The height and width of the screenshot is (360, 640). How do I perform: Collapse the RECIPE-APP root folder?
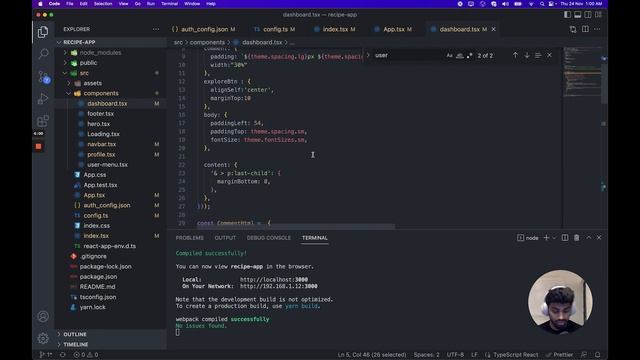[x=79, y=42]
